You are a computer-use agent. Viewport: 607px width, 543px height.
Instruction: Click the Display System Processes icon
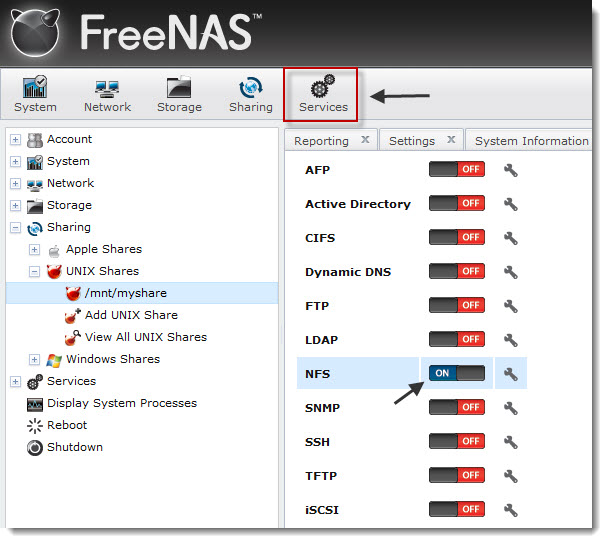point(35,404)
